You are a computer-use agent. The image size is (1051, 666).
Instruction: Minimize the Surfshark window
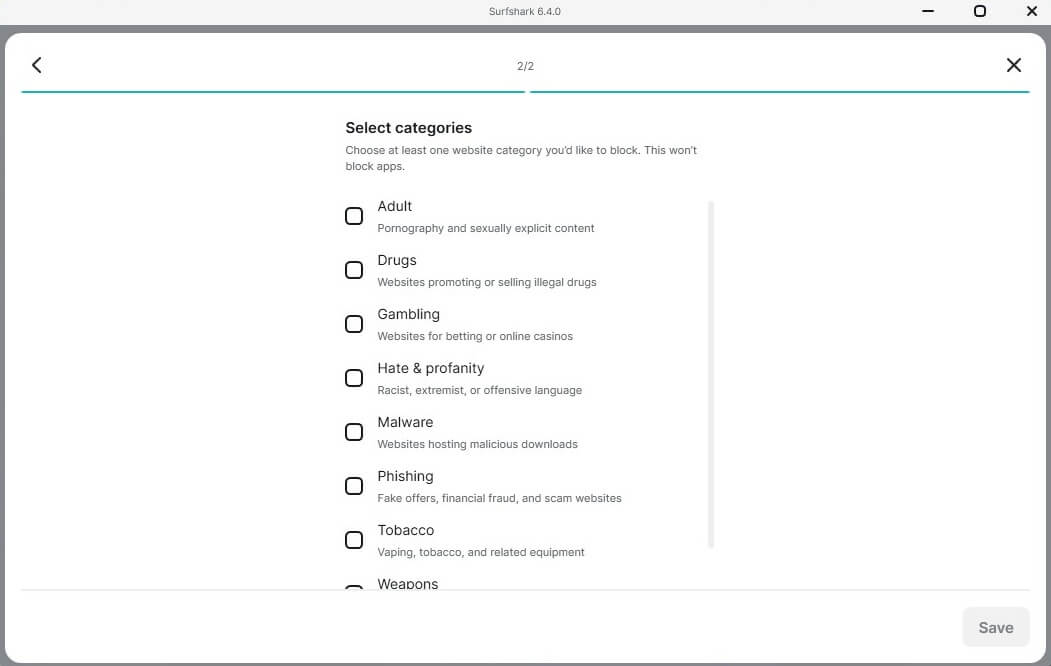point(926,11)
